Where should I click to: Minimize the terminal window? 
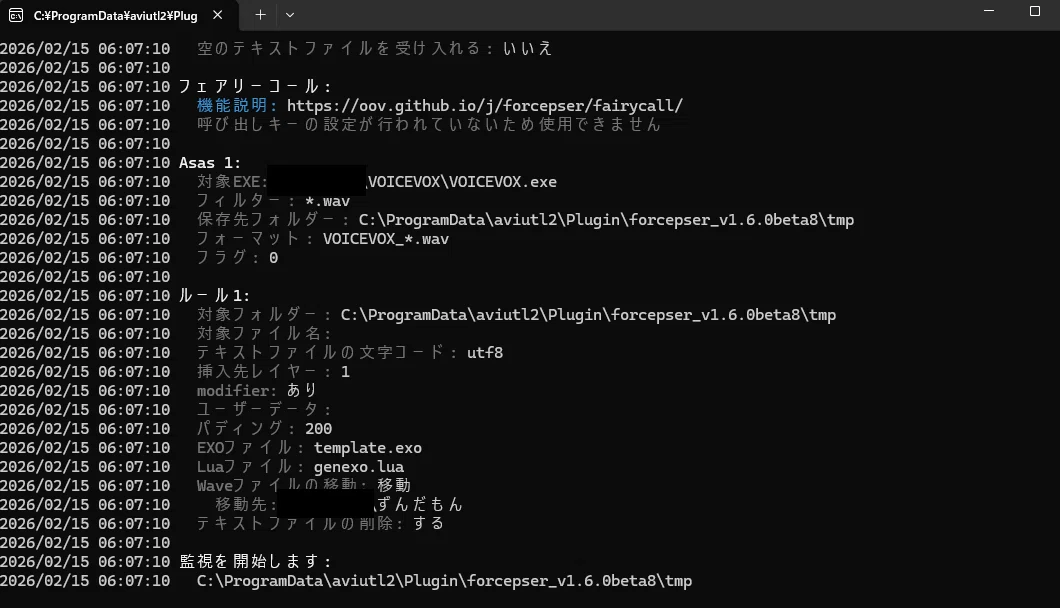(989, 11)
